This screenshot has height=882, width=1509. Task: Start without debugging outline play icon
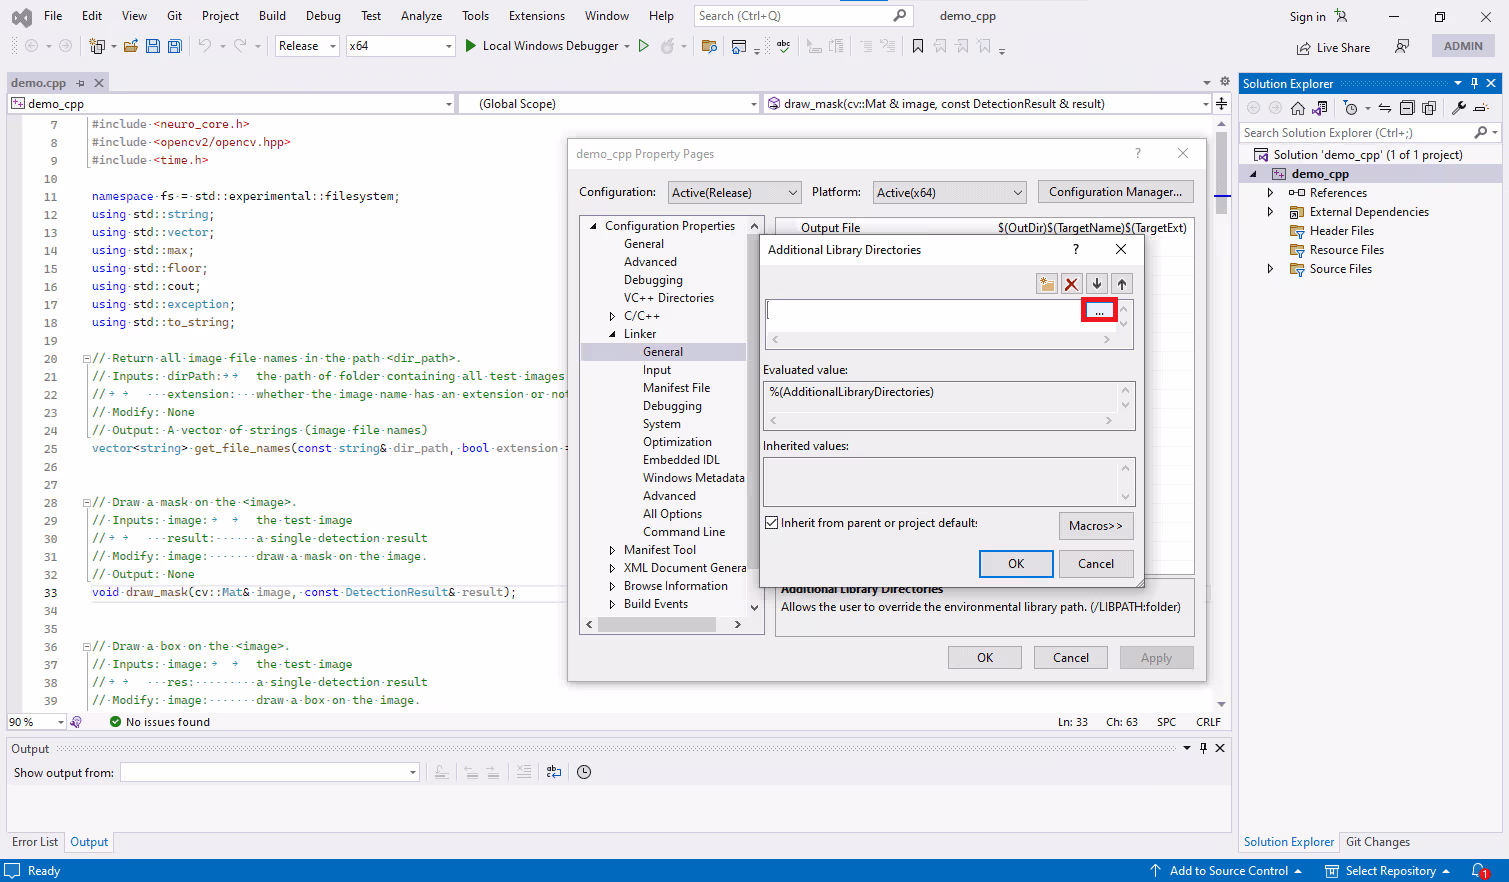pos(644,46)
